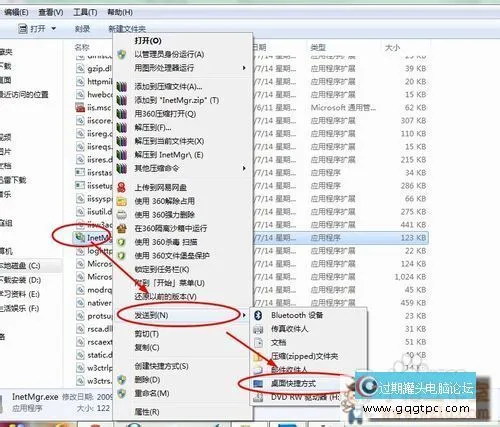Click the gzip.dll file icon

tap(80, 69)
